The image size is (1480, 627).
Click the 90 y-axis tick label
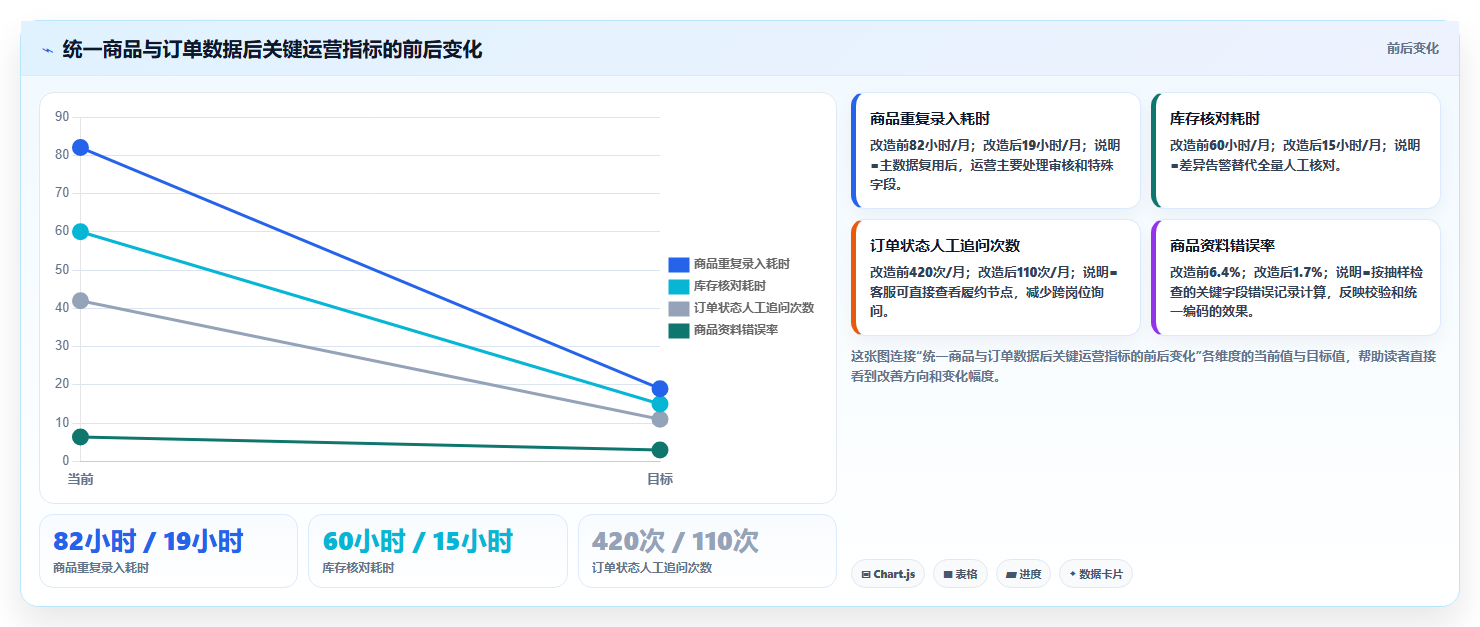(x=62, y=117)
